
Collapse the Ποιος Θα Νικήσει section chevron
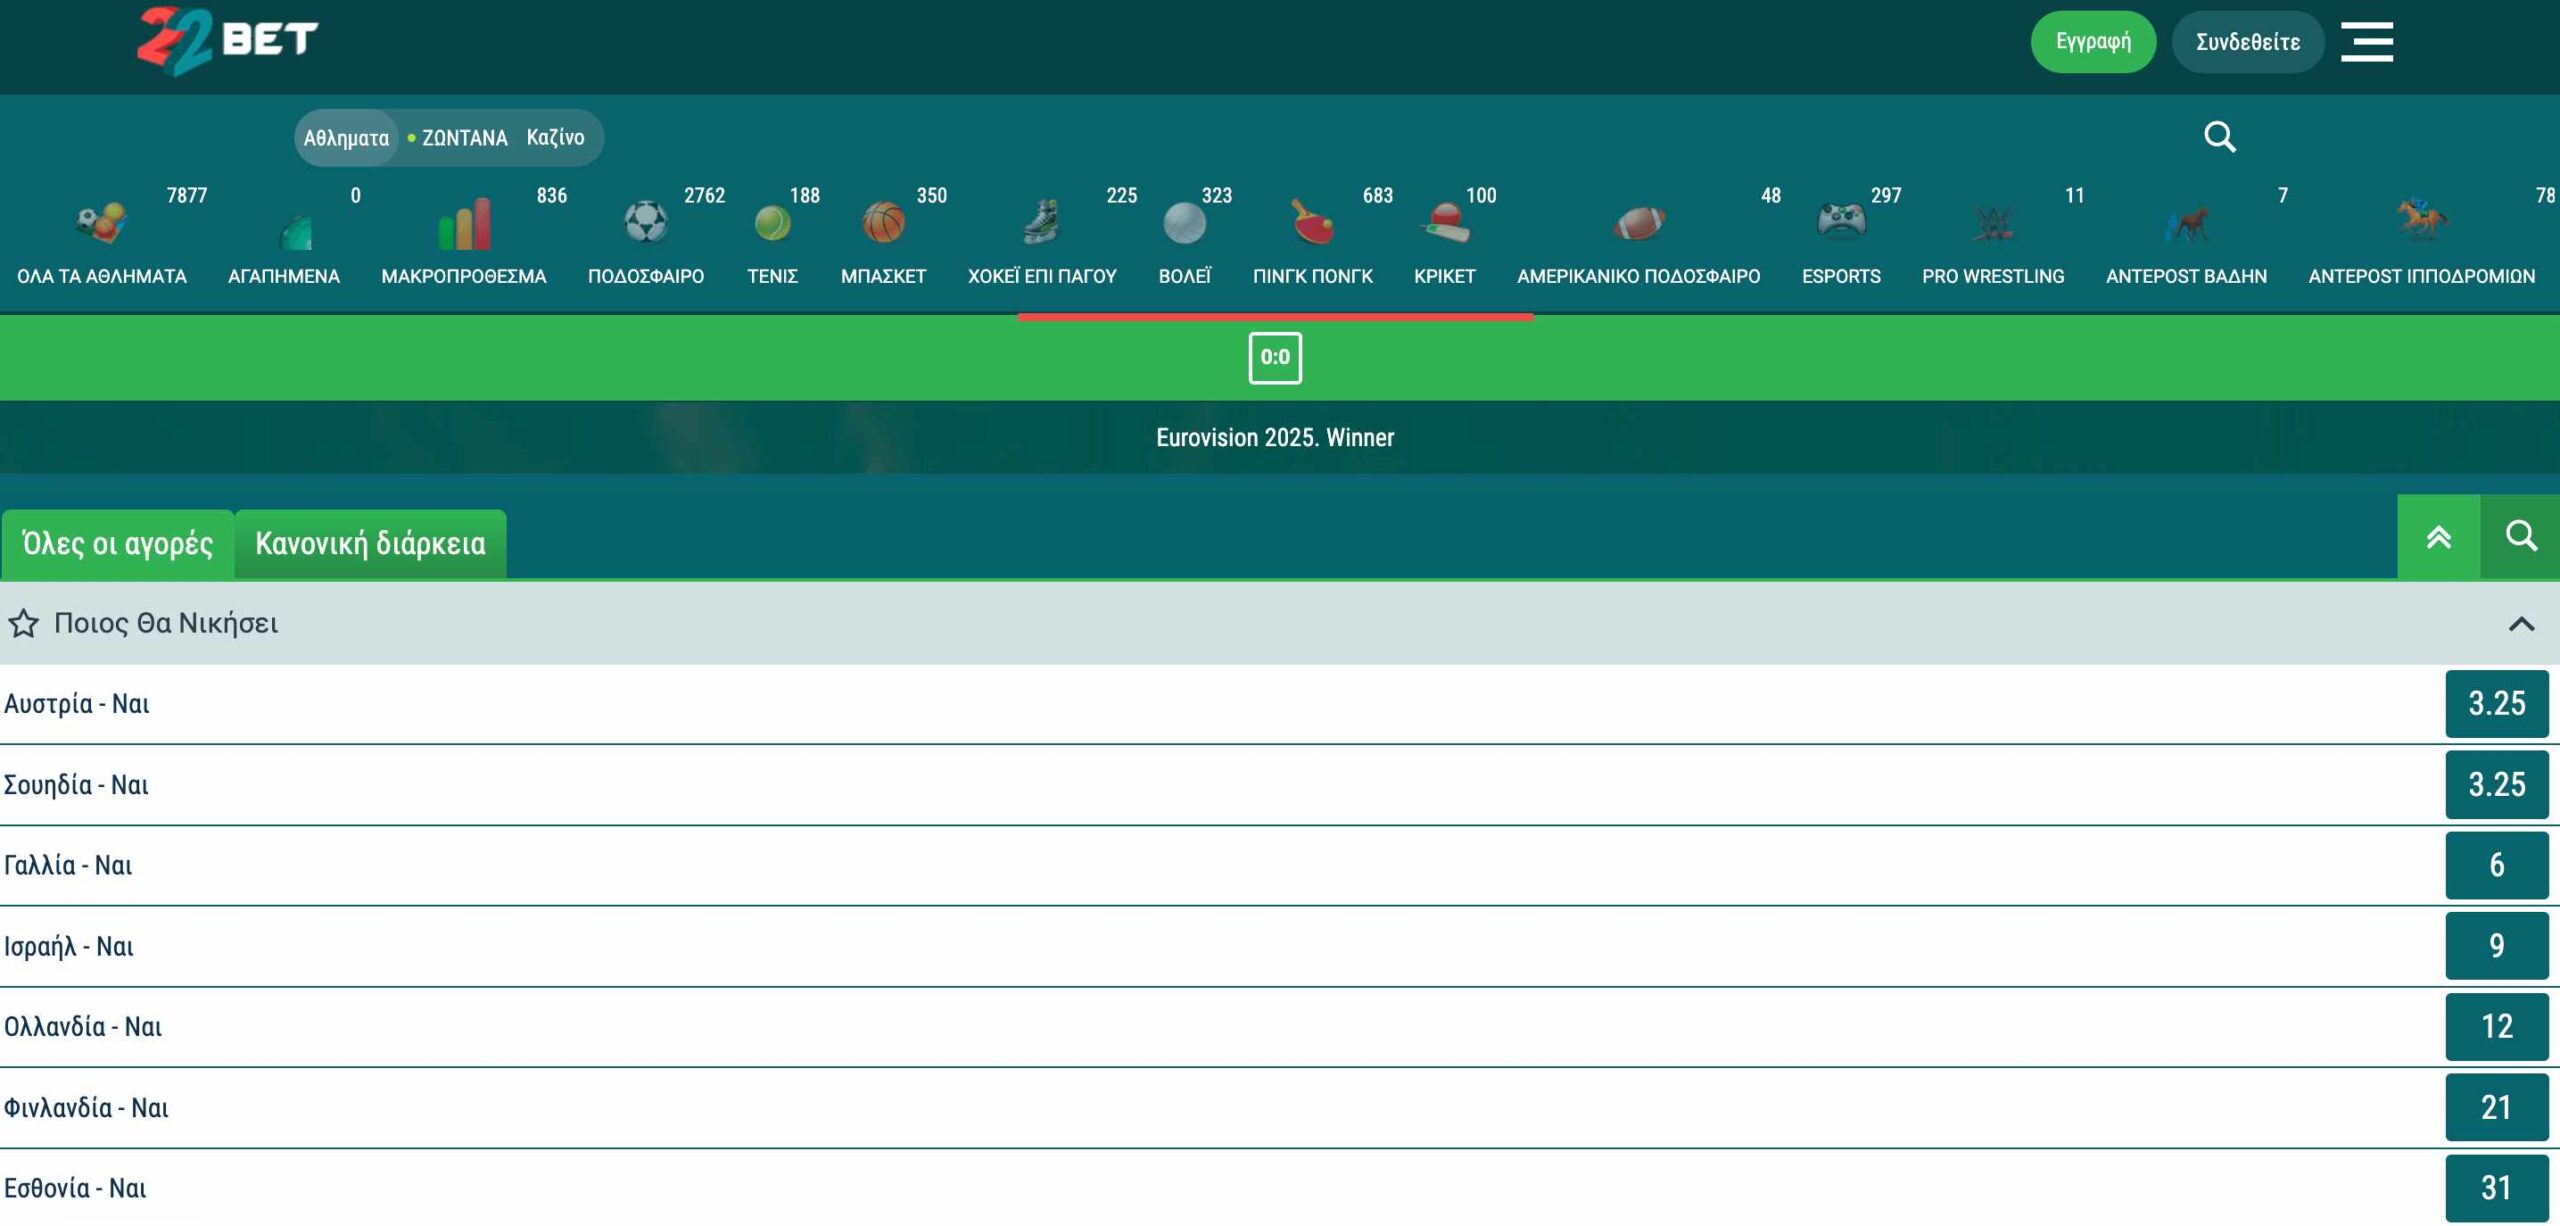(x=2521, y=624)
